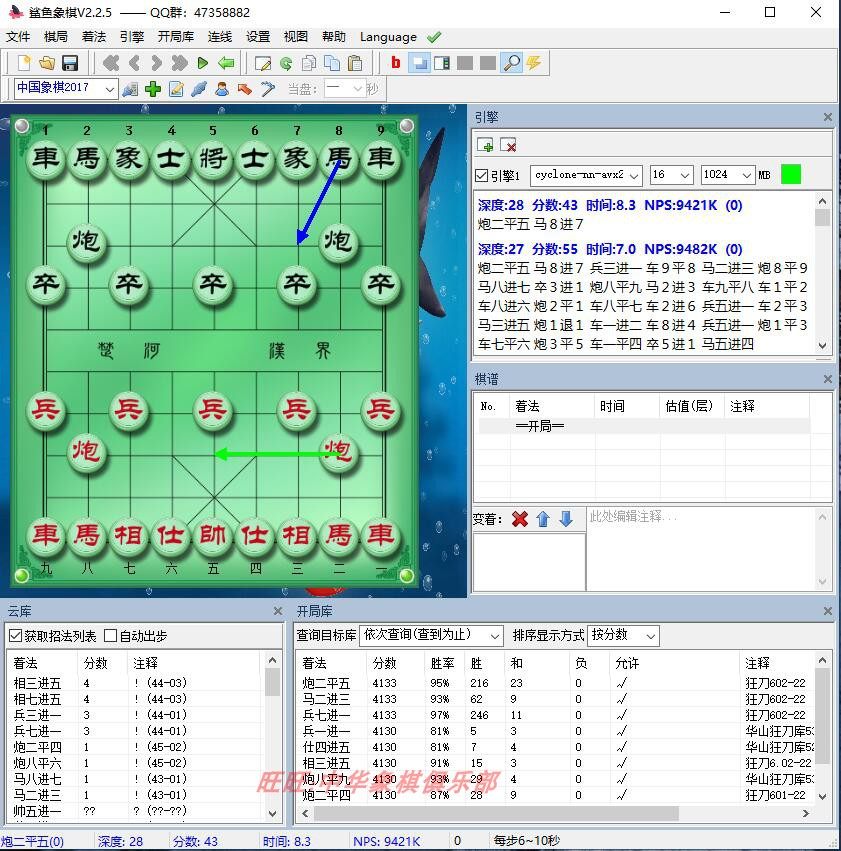Delete variation with red X button
Image resolution: width=841 pixels, height=851 pixels.
[x=519, y=519]
